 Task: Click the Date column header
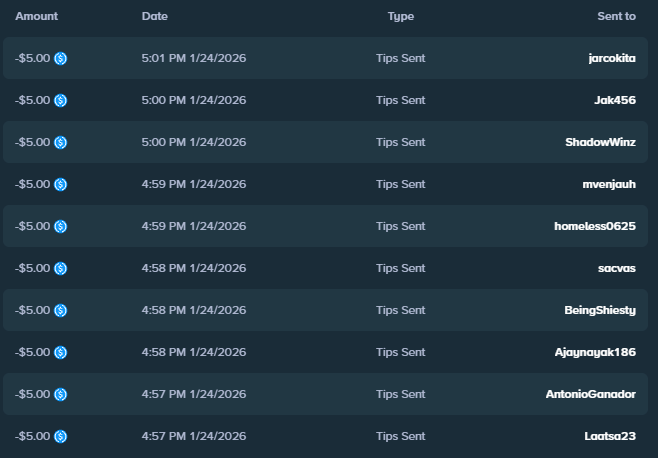[x=154, y=16]
